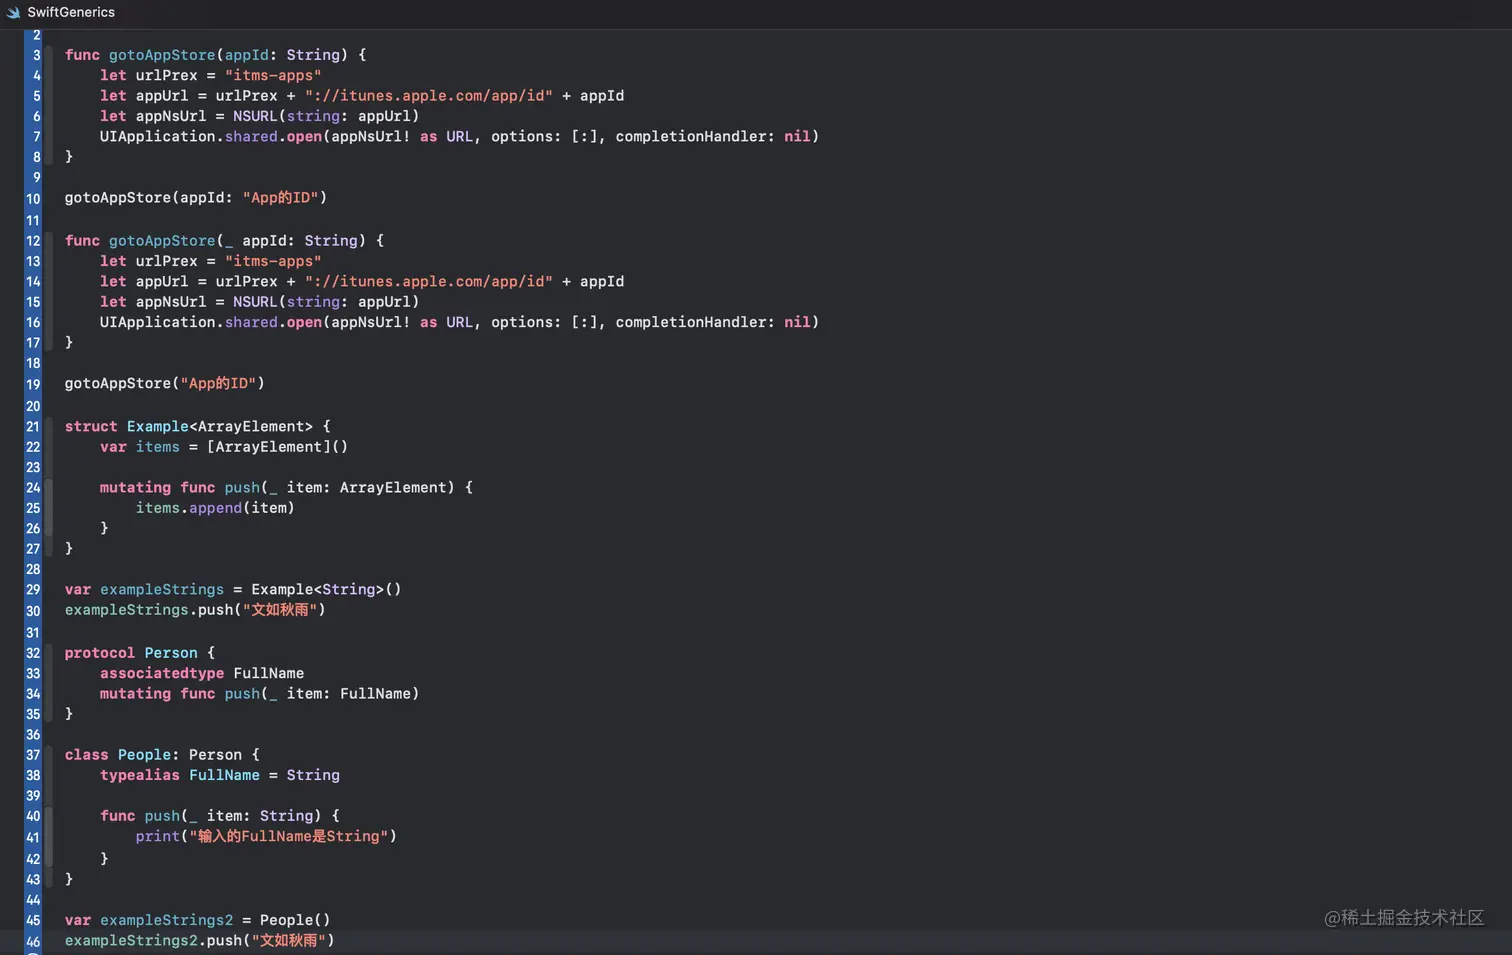Click UIApplication on line 16
The height and width of the screenshot is (955, 1512).
tap(158, 322)
